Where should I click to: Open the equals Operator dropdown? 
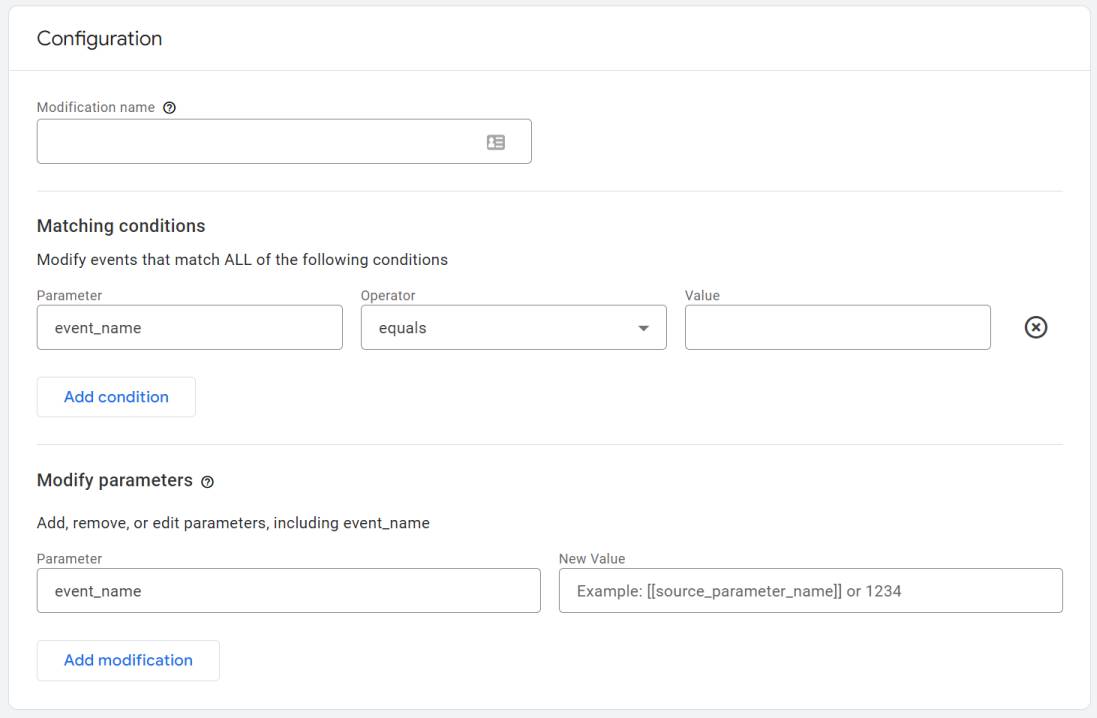pyautogui.click(x=514, y=328)
